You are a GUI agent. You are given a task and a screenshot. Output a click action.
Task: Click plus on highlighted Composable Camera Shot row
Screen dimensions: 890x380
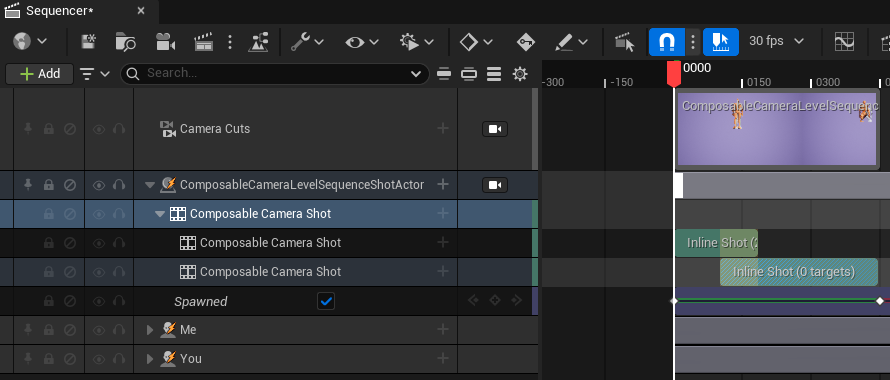point(443,213)
